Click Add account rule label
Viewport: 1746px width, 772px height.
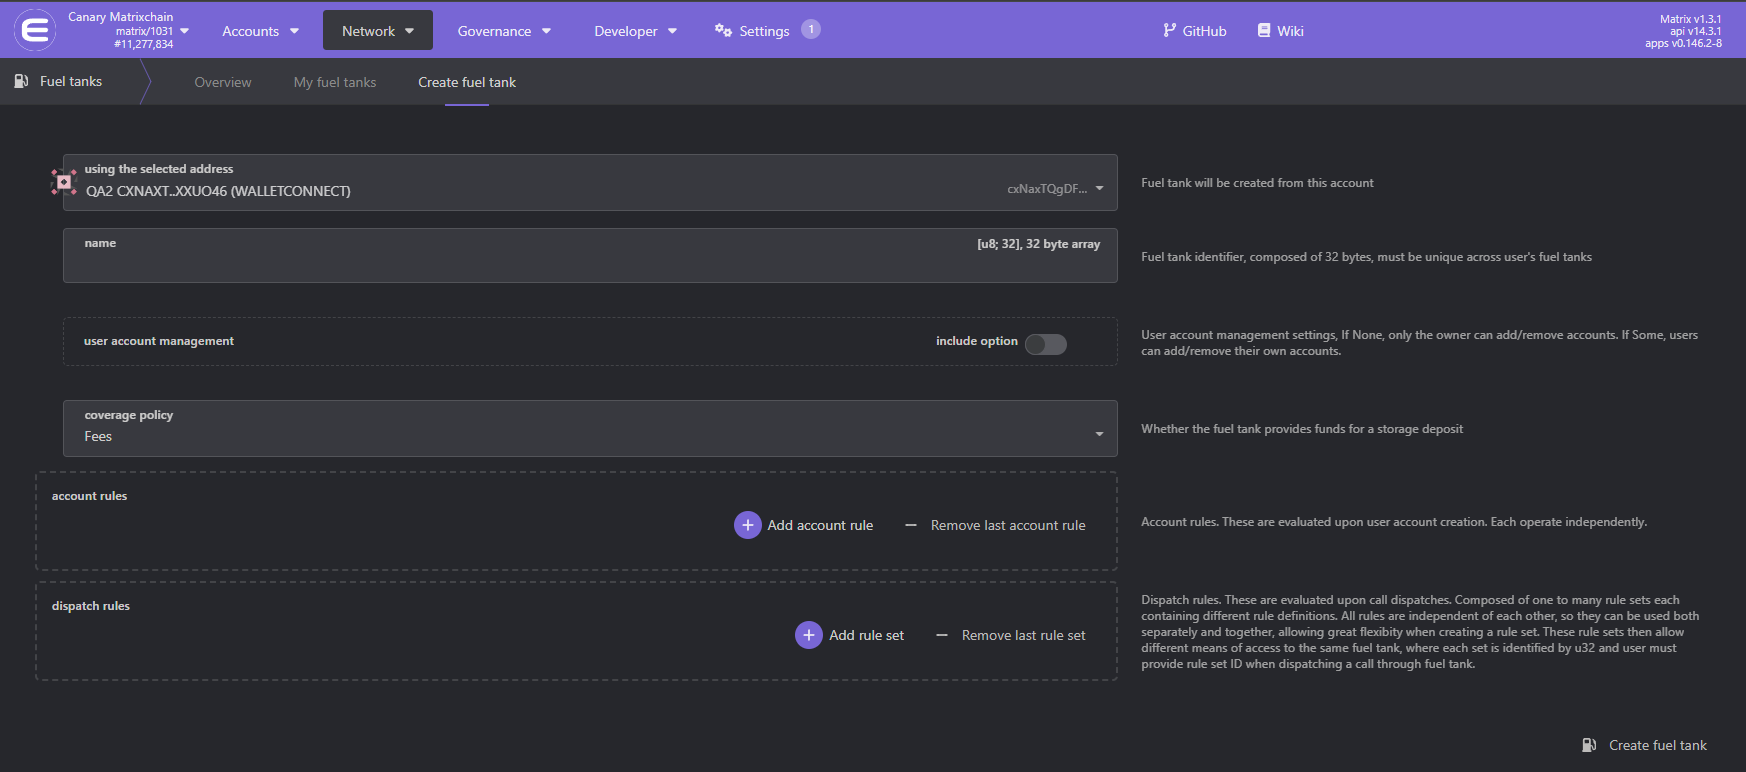click(x=820, y=525)
